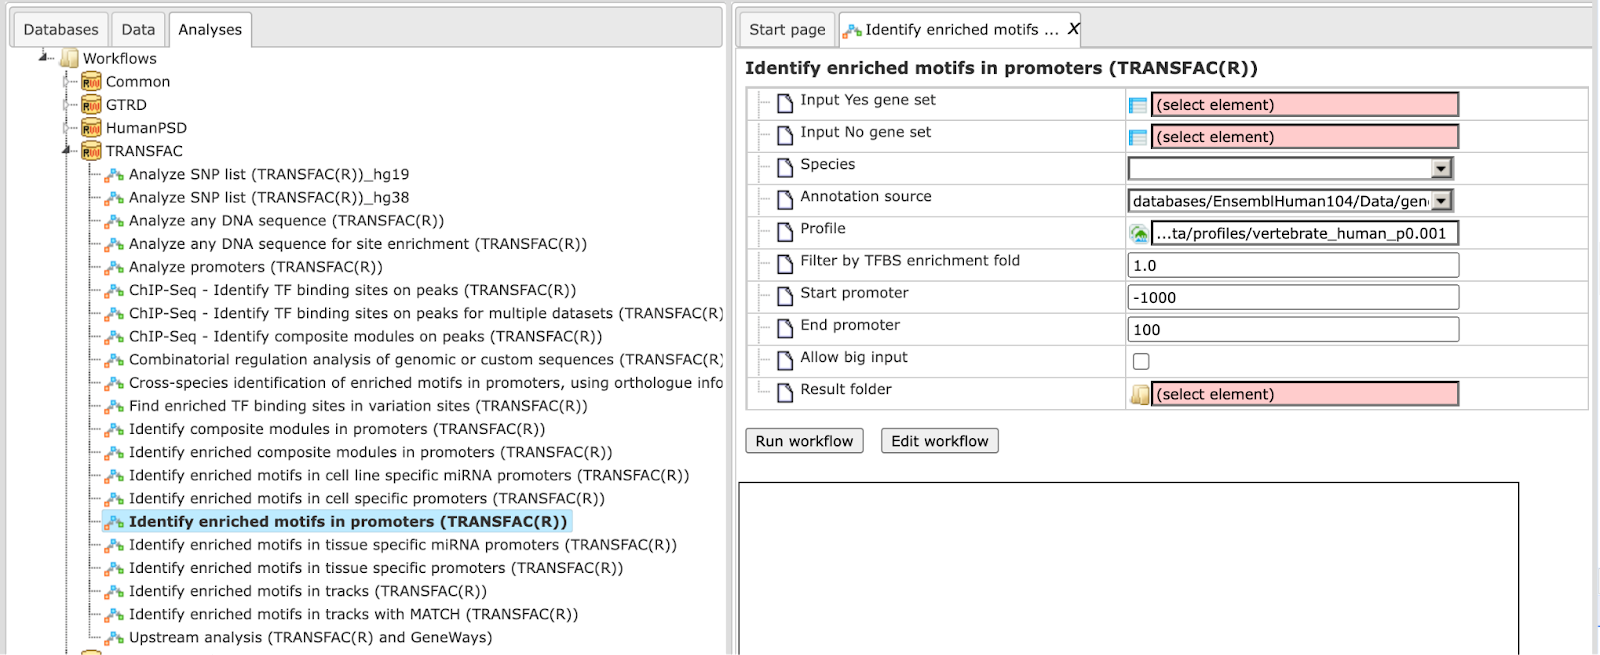Screen dimensions: 1600x655
Task: Open Identify enriched motifs in tissue specific miRNA promoters
Action: (x=403, y=545)
